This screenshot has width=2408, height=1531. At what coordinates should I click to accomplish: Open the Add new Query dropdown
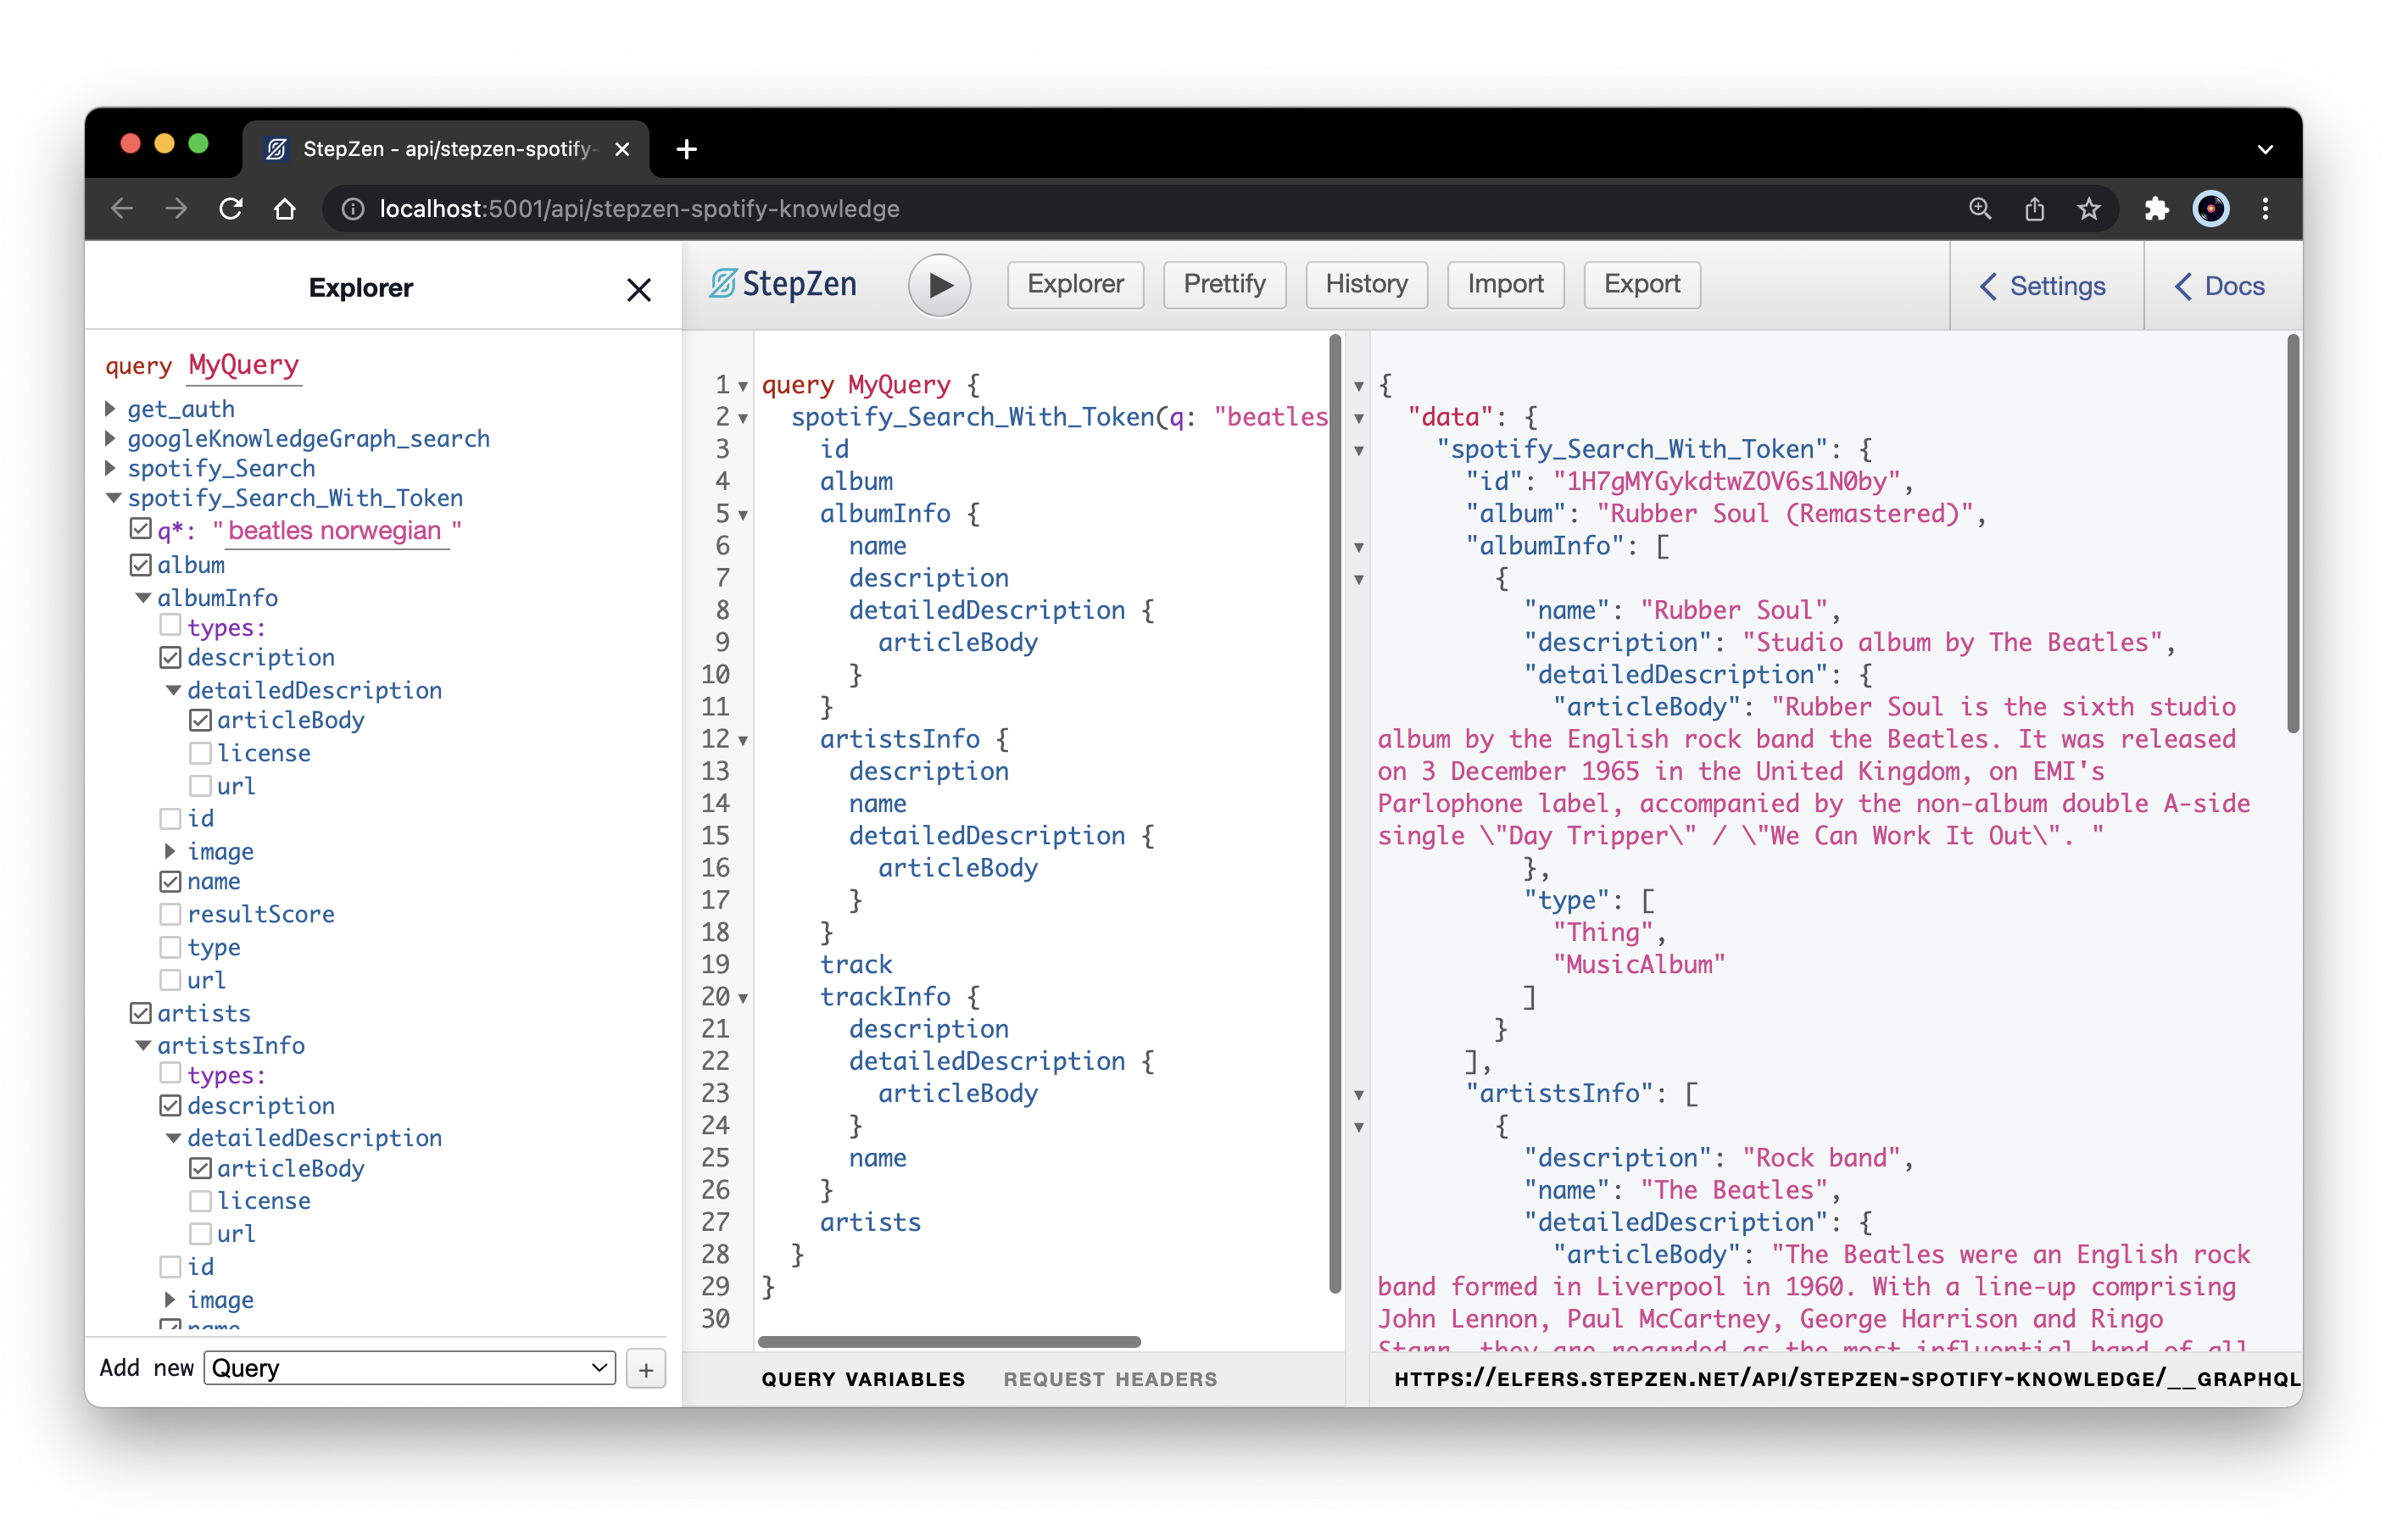pyautogui.click(x=409, y=1368)
